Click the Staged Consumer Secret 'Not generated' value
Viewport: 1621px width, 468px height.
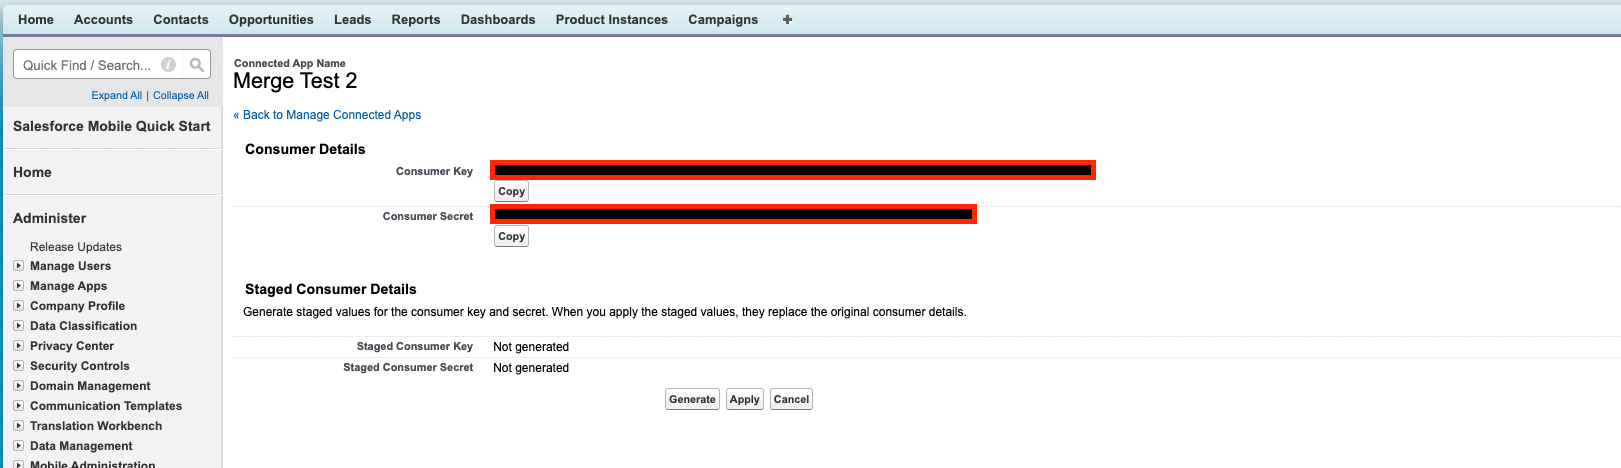(531, 368)
